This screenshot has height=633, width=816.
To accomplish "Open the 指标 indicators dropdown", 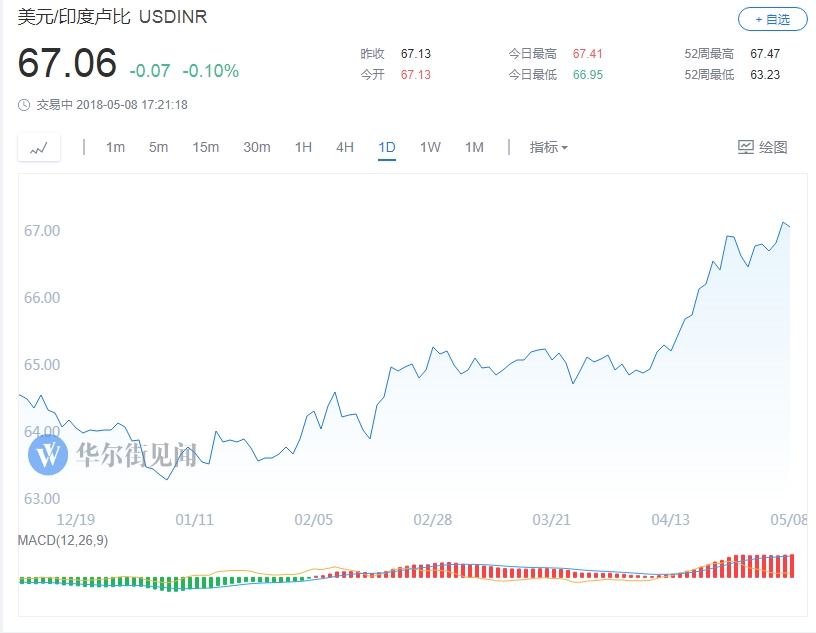I will (x=548, y=147).
